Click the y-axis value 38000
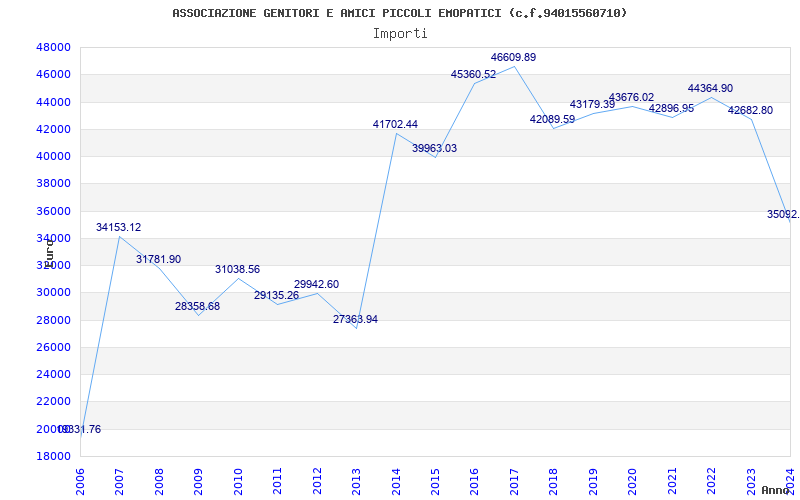 point(53,184)
